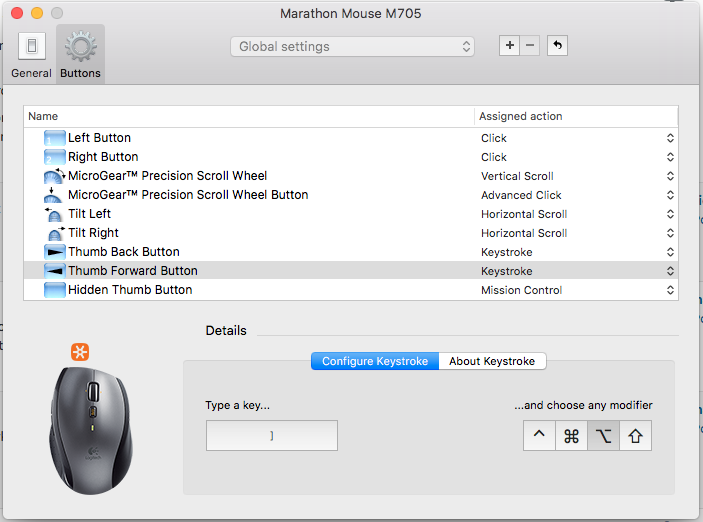703x522 pixels.
Task: Select the Thumb Forward Button label
Action: pos(133,271)
